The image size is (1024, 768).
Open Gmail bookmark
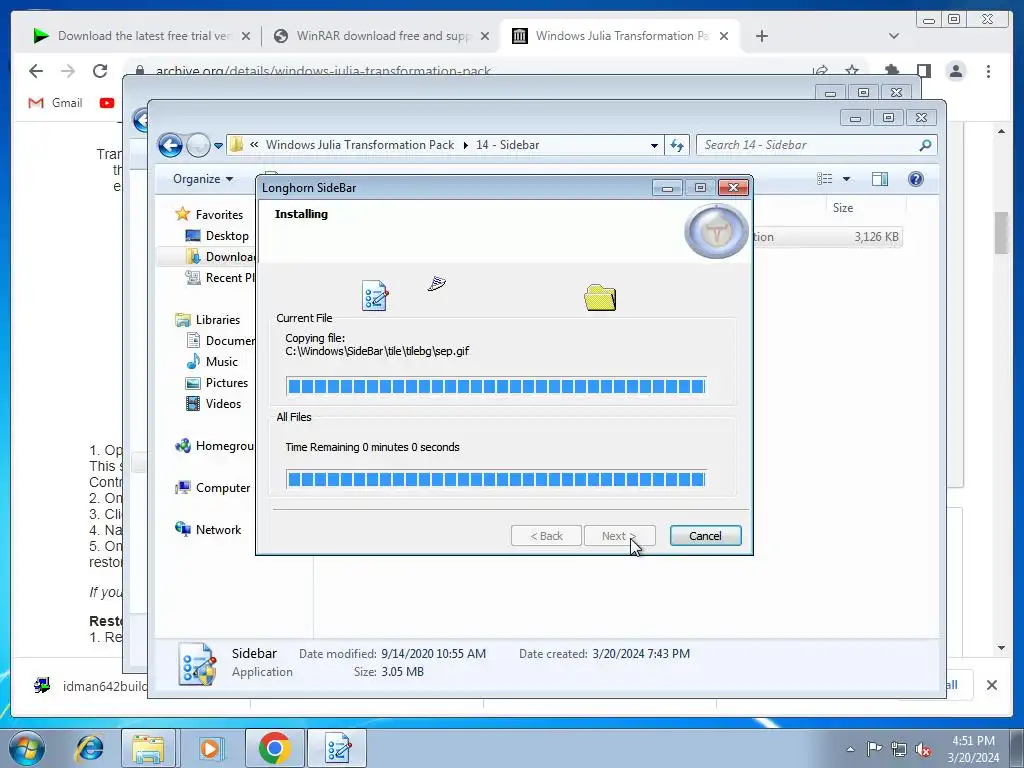56,103
